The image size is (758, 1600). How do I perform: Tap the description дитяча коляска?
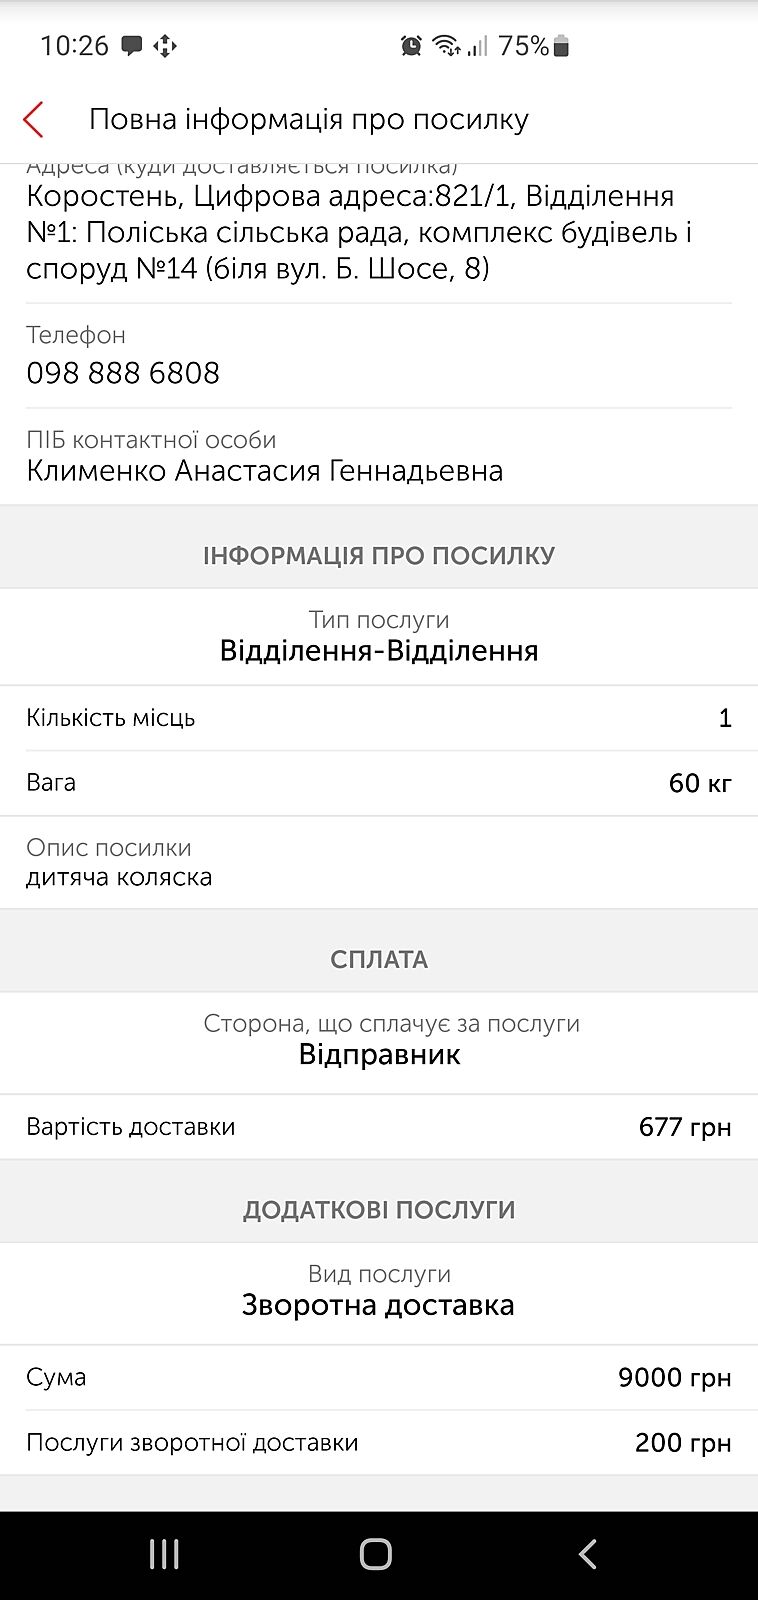(x=119, y=877)
